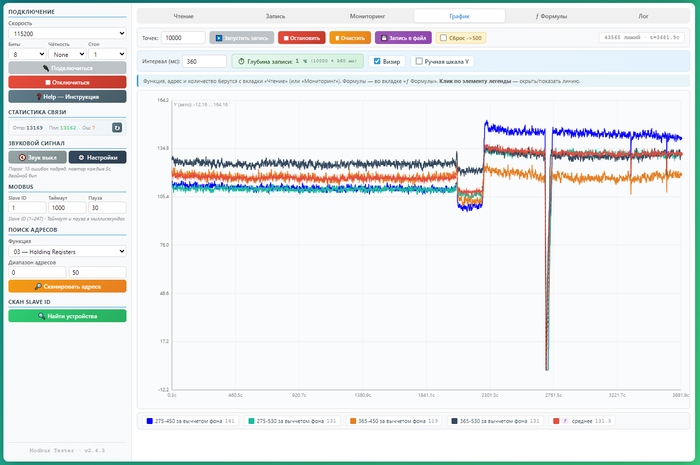Switch to the Запись tab
Image resolution: width=700 pixels, height=465 pixels.
point(275,16)
